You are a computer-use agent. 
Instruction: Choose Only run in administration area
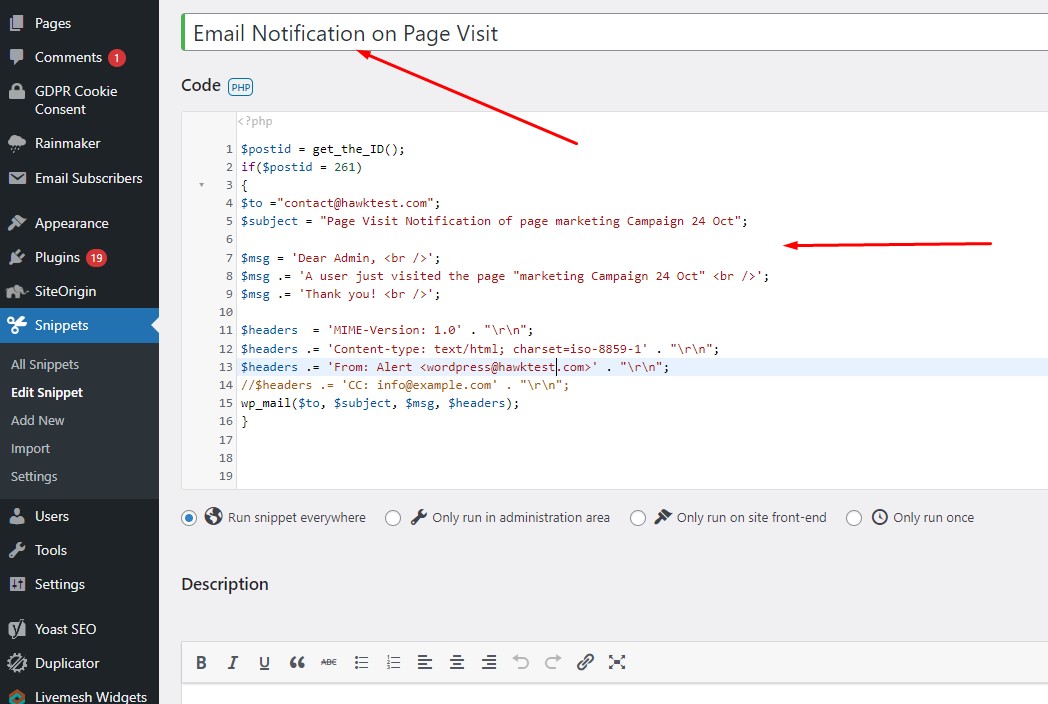tap(393, 518)
